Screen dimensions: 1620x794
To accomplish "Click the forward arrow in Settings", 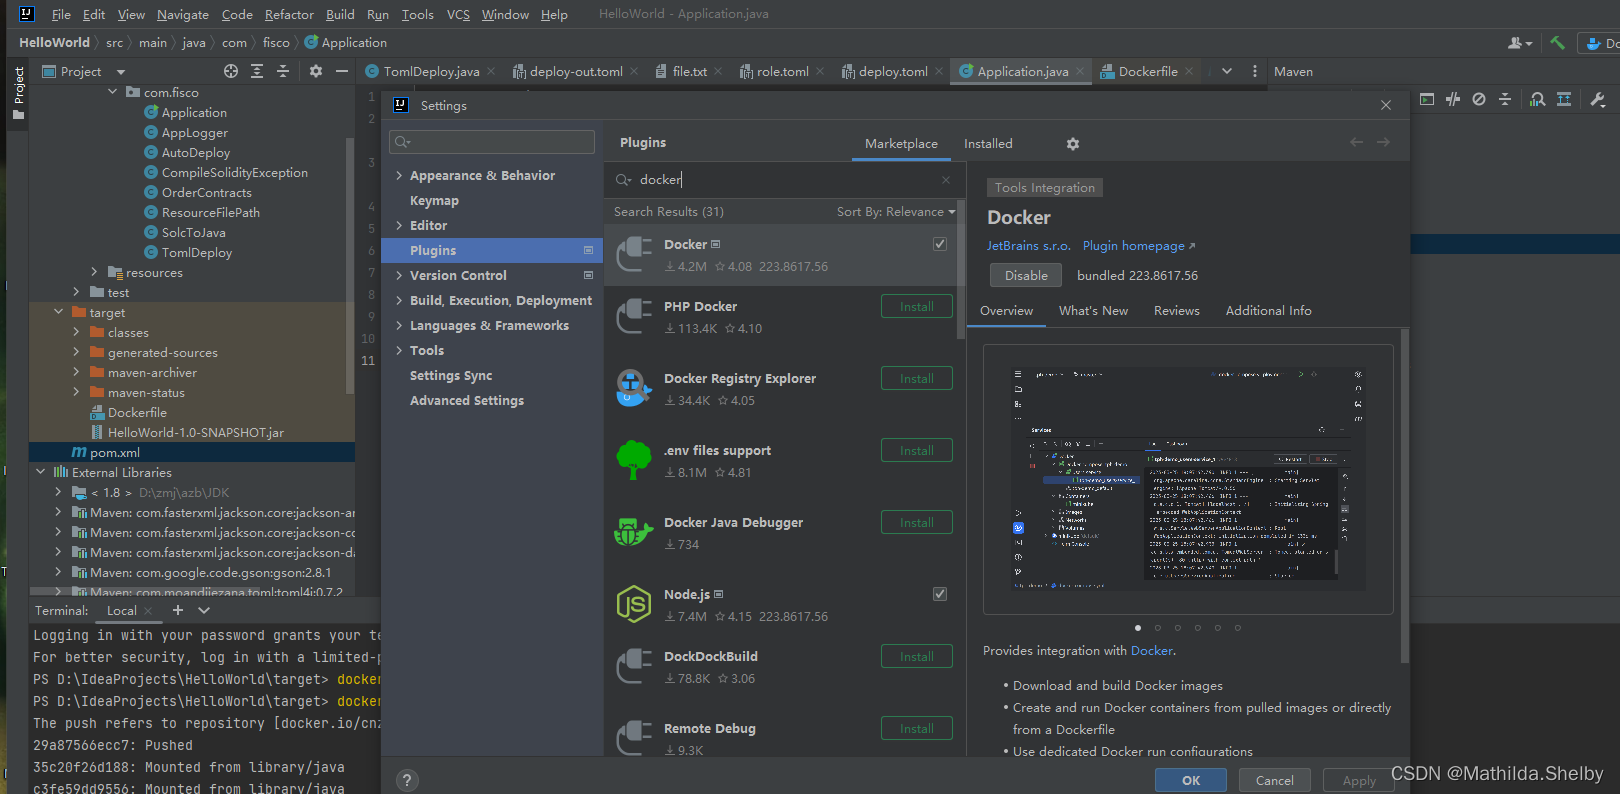I will pos(1383,142).
